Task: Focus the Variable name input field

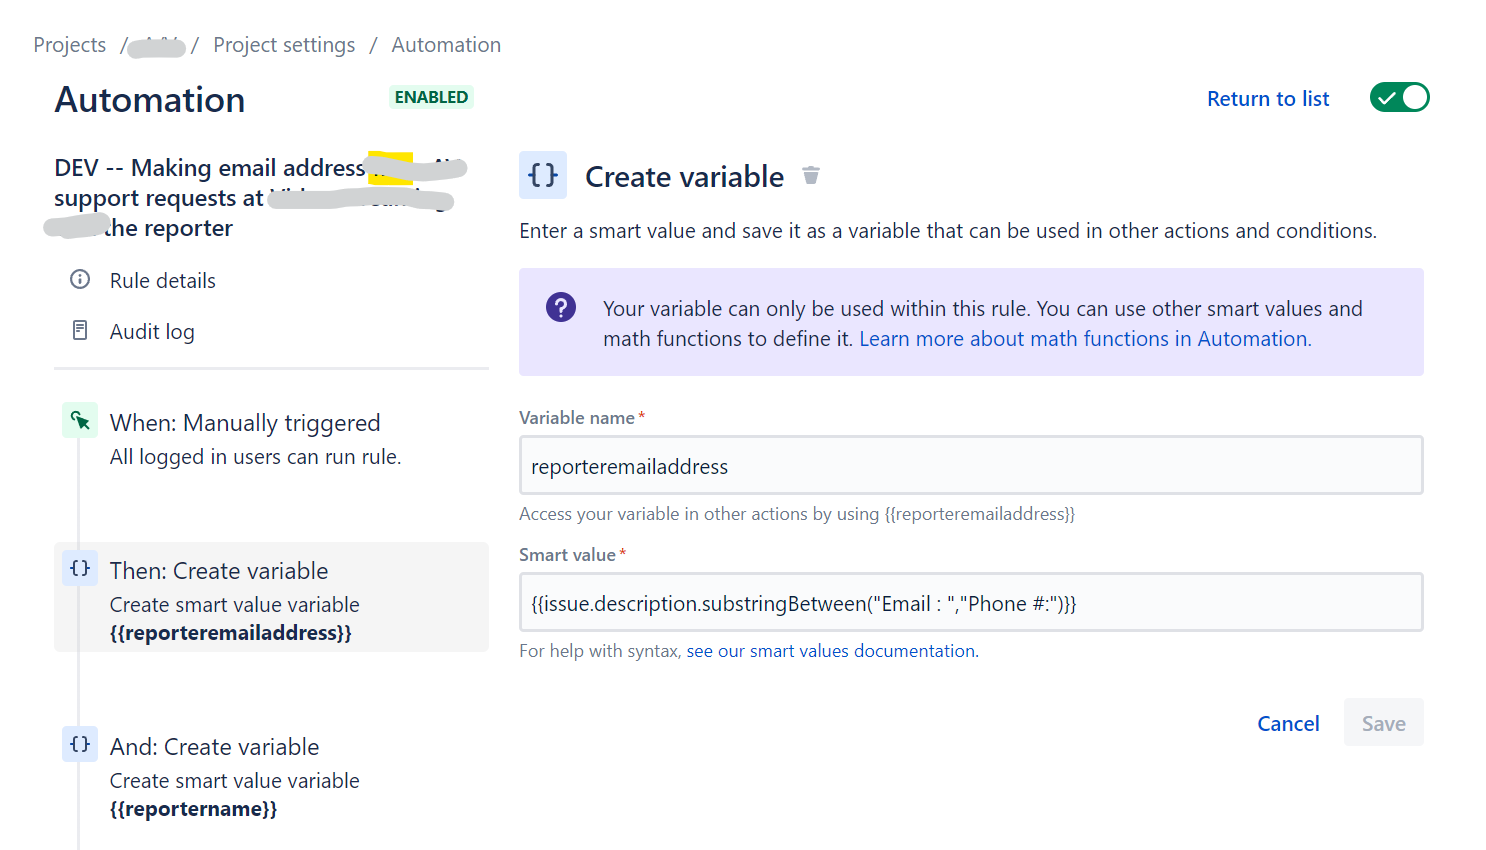Action: click(x=971, y=466)
